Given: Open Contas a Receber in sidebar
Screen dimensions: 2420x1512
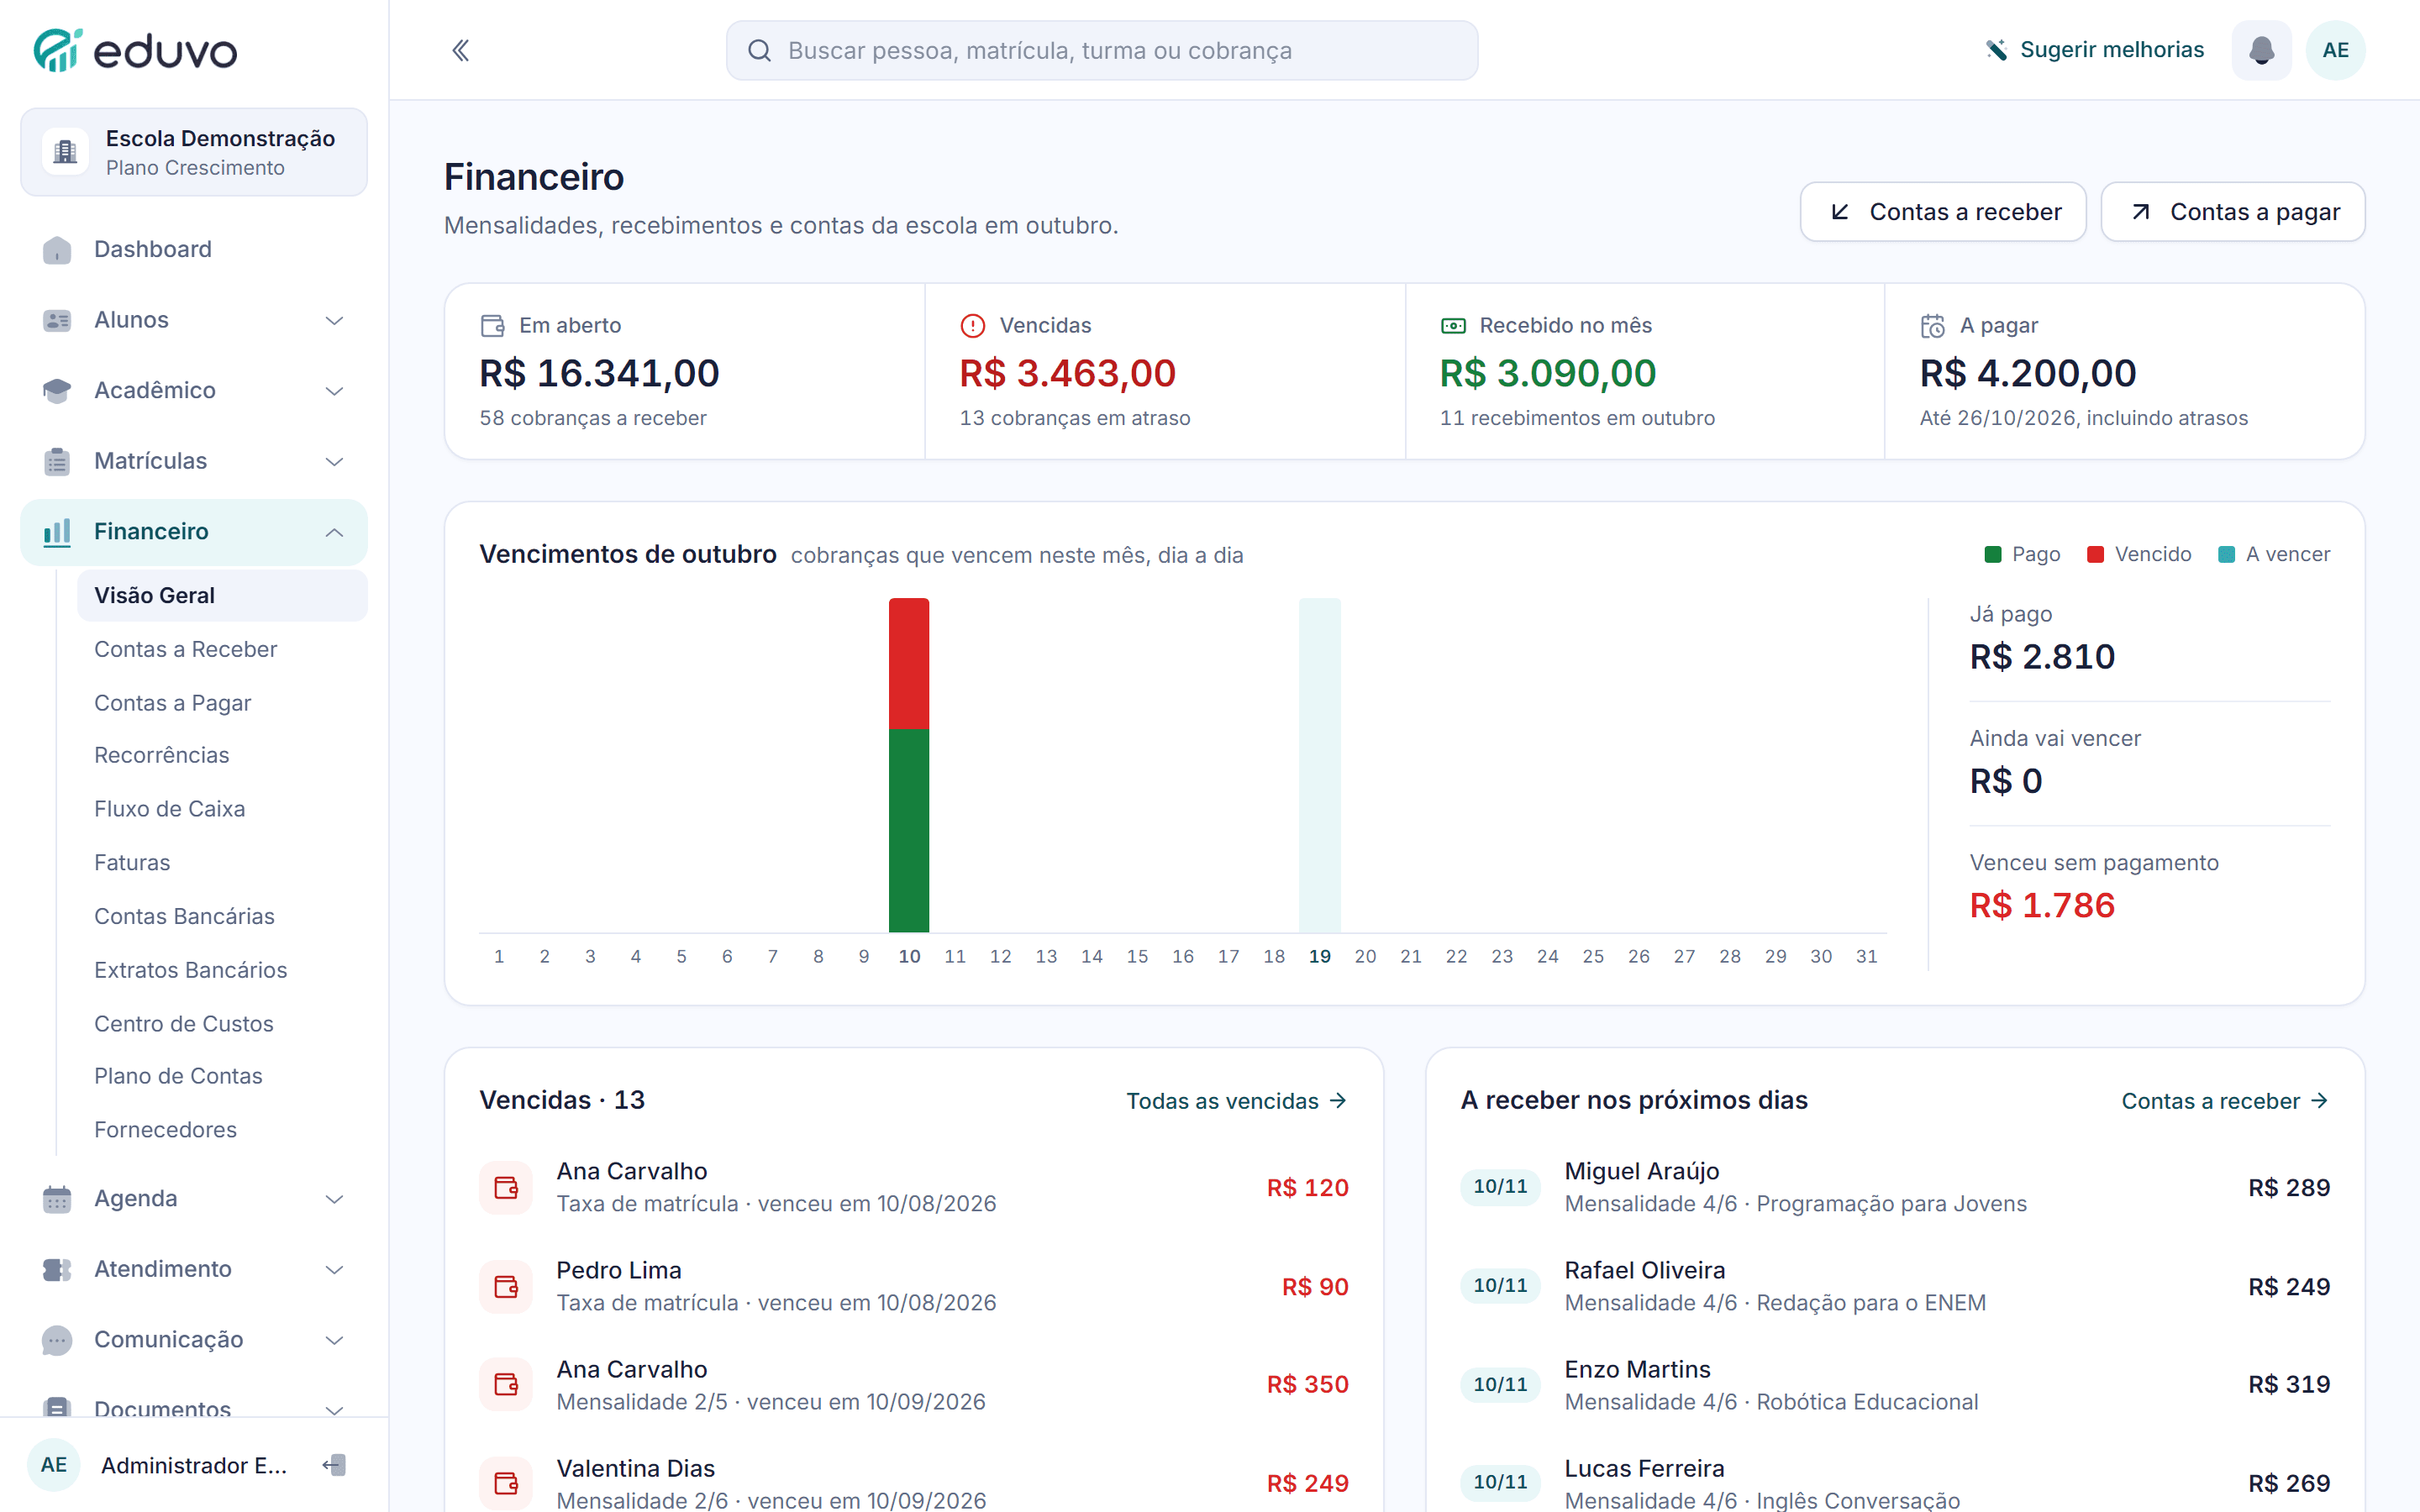Looking at the screenshot, I should point(222,649).
